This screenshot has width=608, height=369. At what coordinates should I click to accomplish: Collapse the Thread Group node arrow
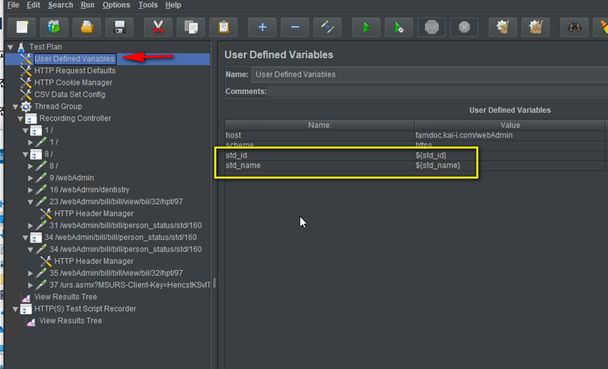(x=16, y=107)
